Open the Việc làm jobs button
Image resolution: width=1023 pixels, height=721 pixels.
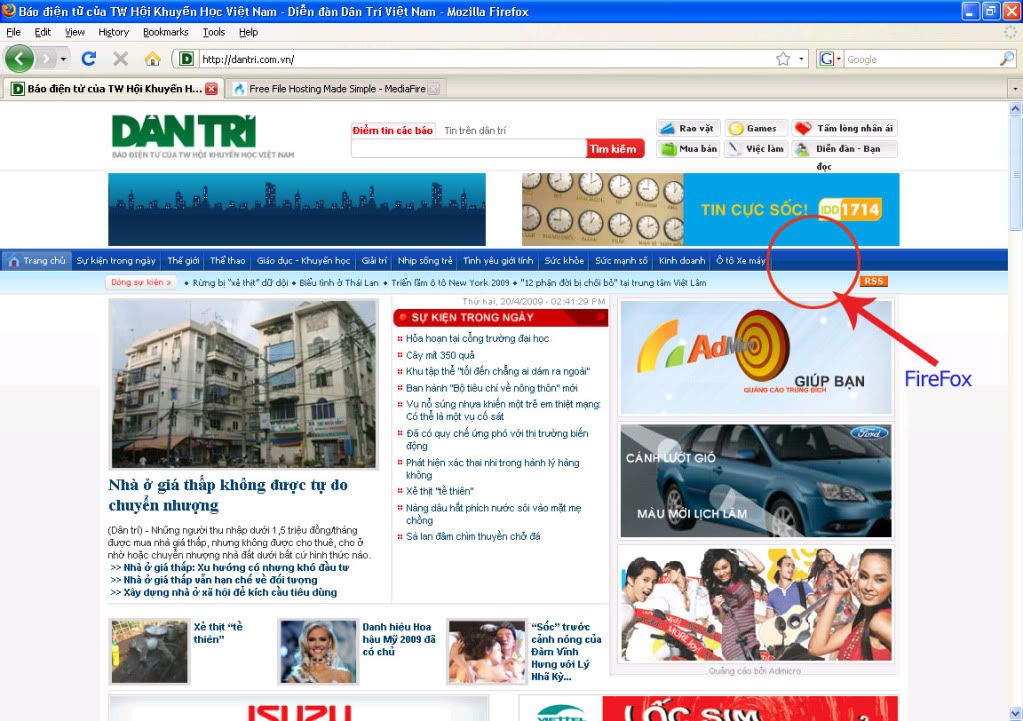click(x=756, y=149)
